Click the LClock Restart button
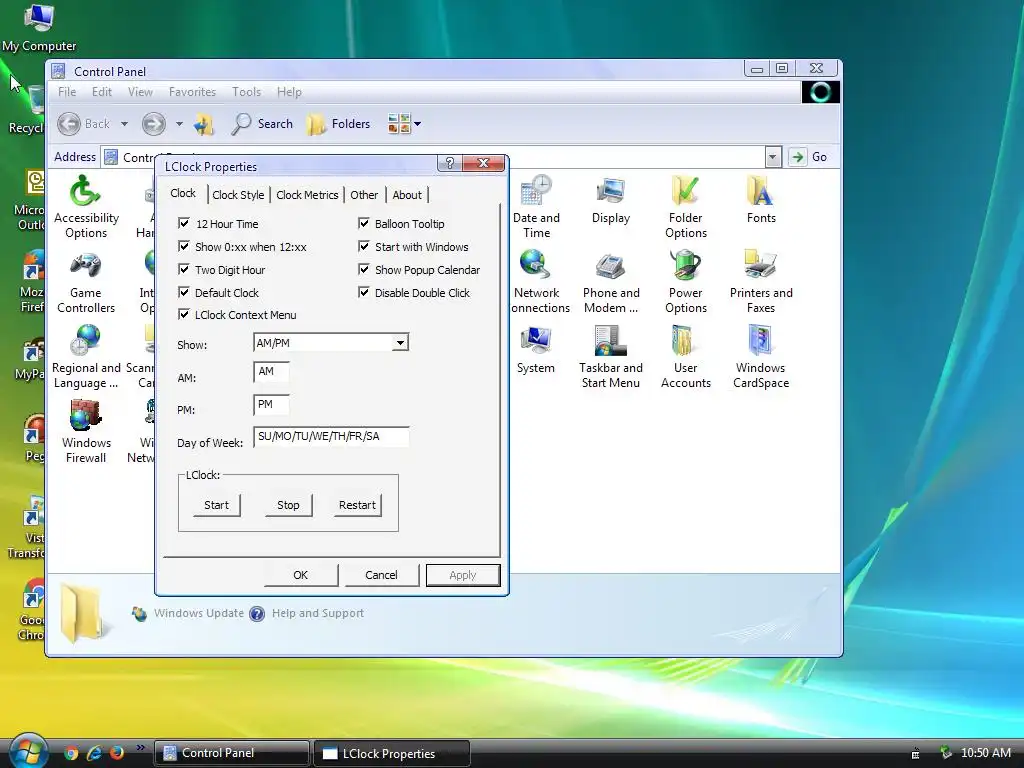The height and width of the screenshot is (768, 1024). [x=357, y=505]
